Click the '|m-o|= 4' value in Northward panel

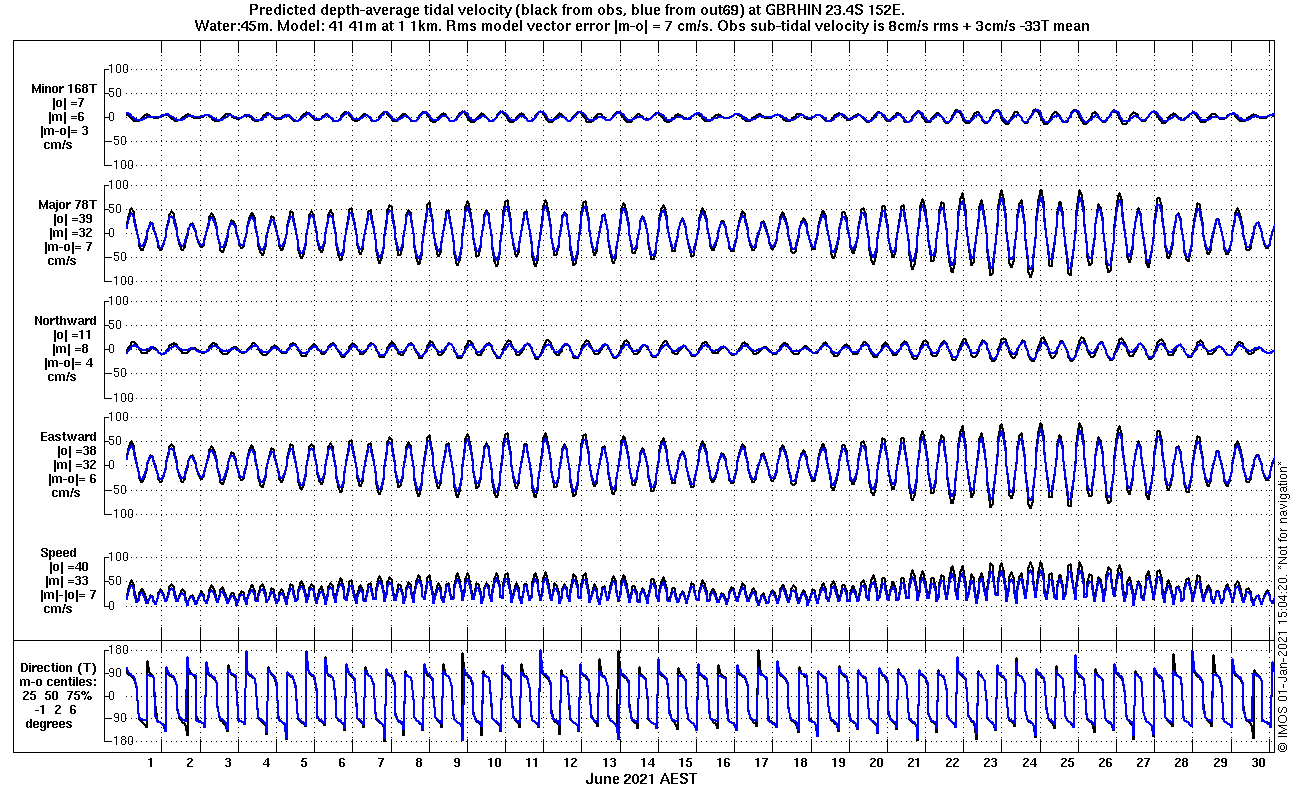point(68,363)
